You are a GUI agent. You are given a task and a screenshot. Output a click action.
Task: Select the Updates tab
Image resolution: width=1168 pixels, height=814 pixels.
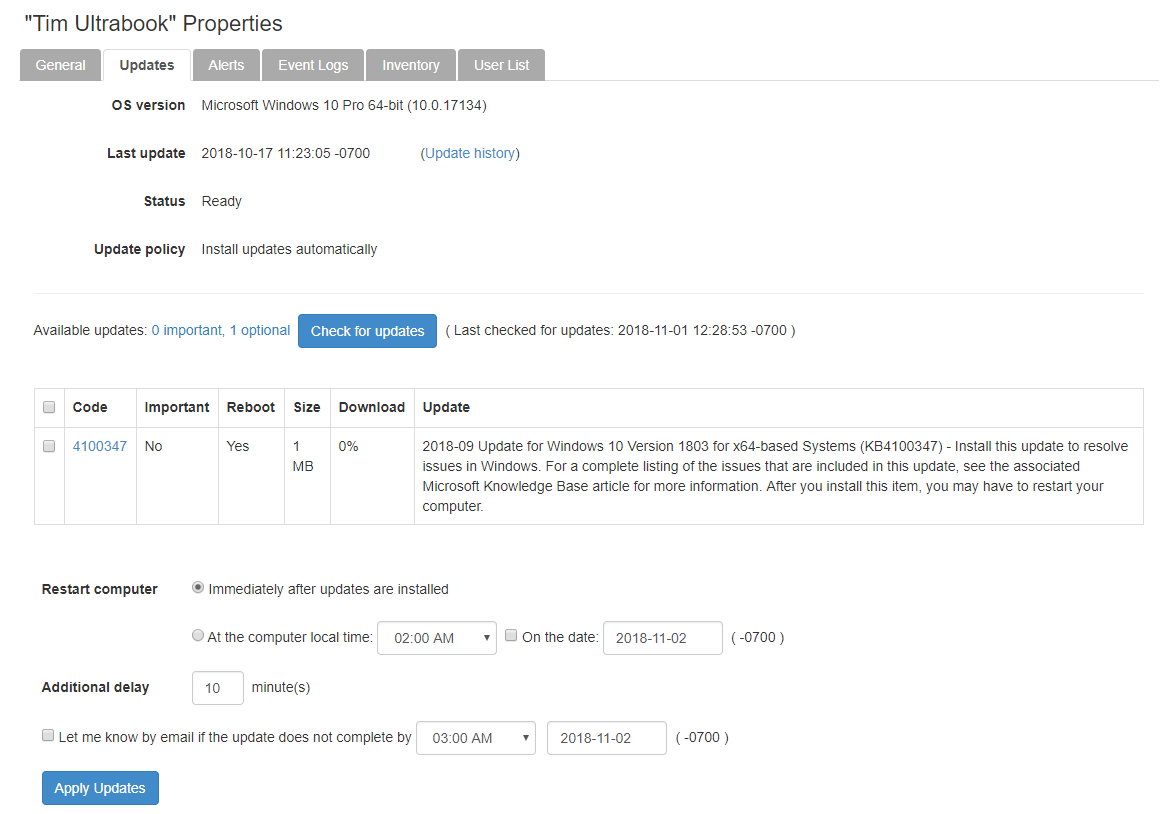pyautogui.click(x=147, y=65)
